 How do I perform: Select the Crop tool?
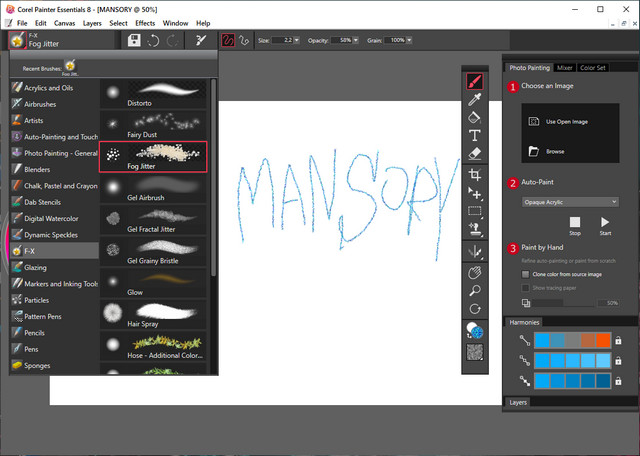click(475, 175)
